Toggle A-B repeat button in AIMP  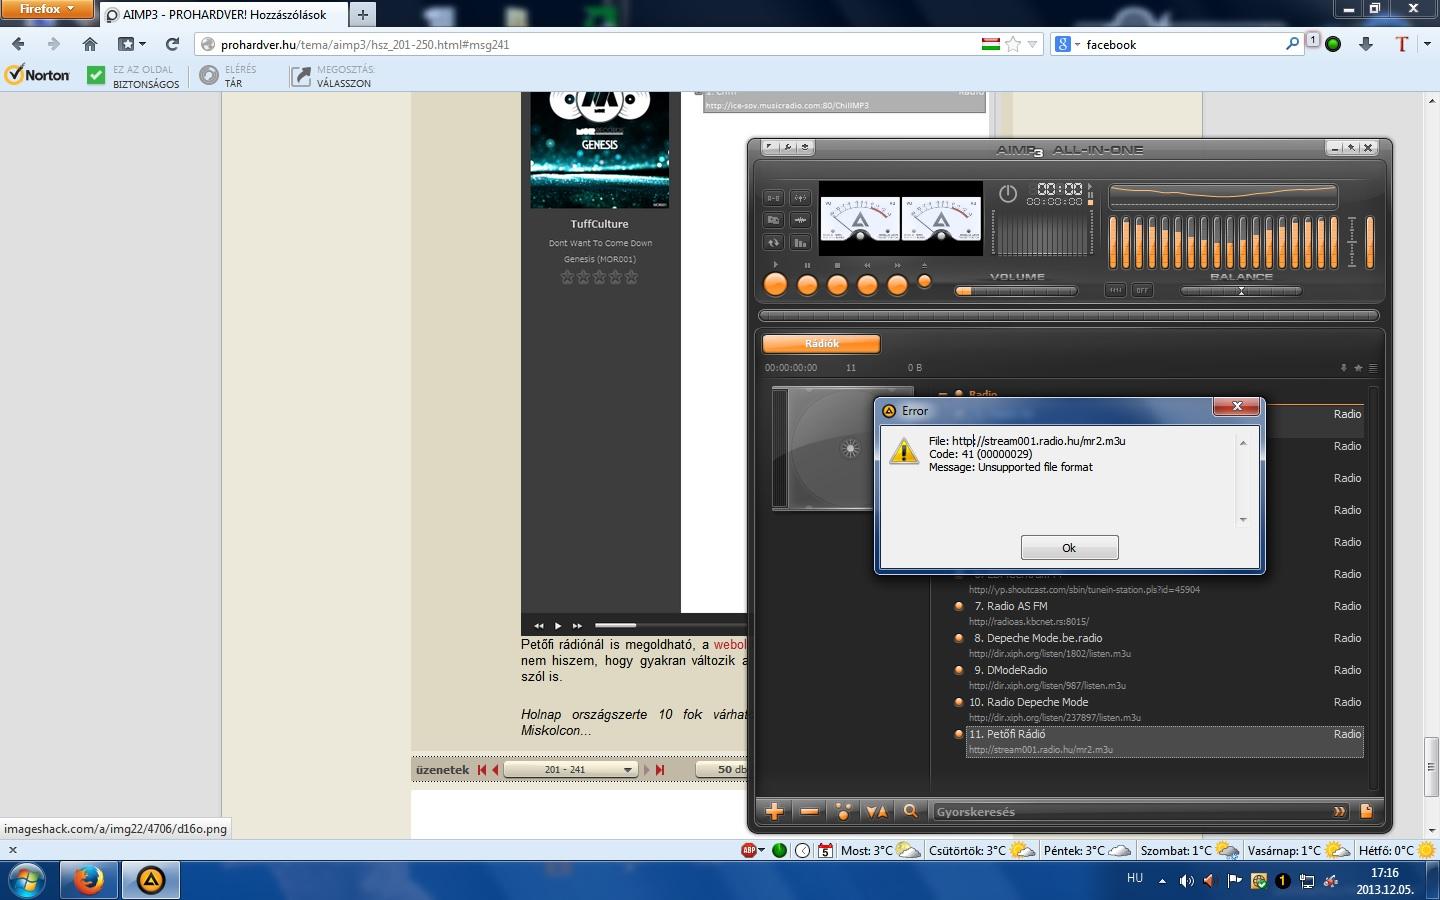click(x=773, y=198)
